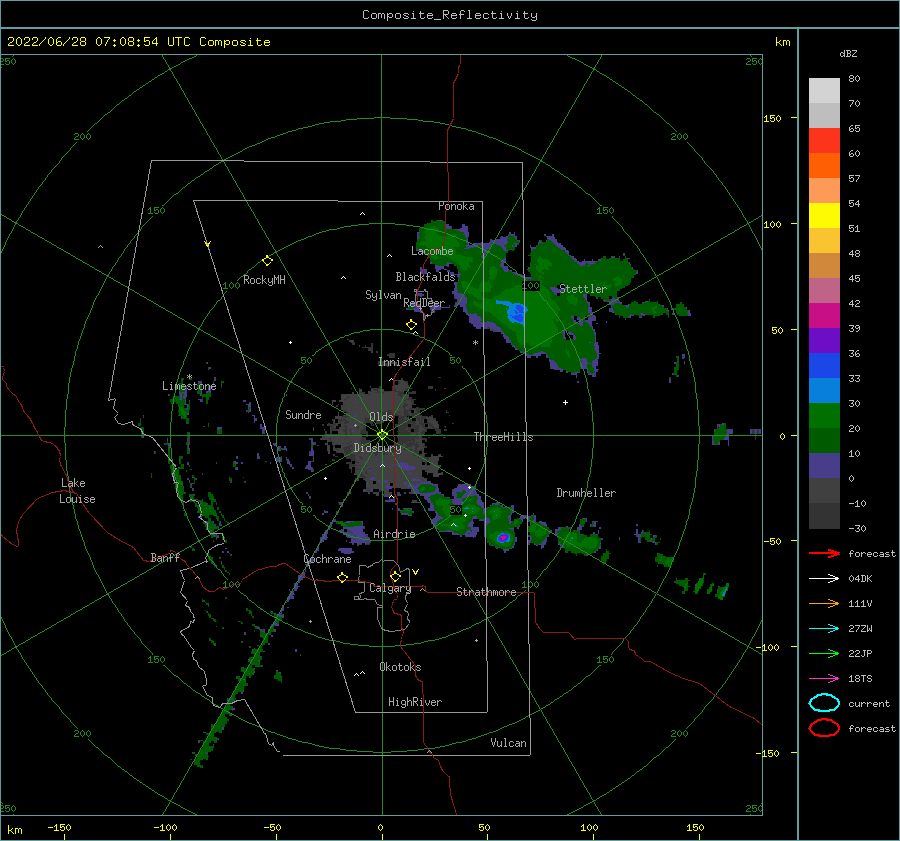Click the Vulcan town label
This screenshot has height=841, width=900.
pos(508,743)
